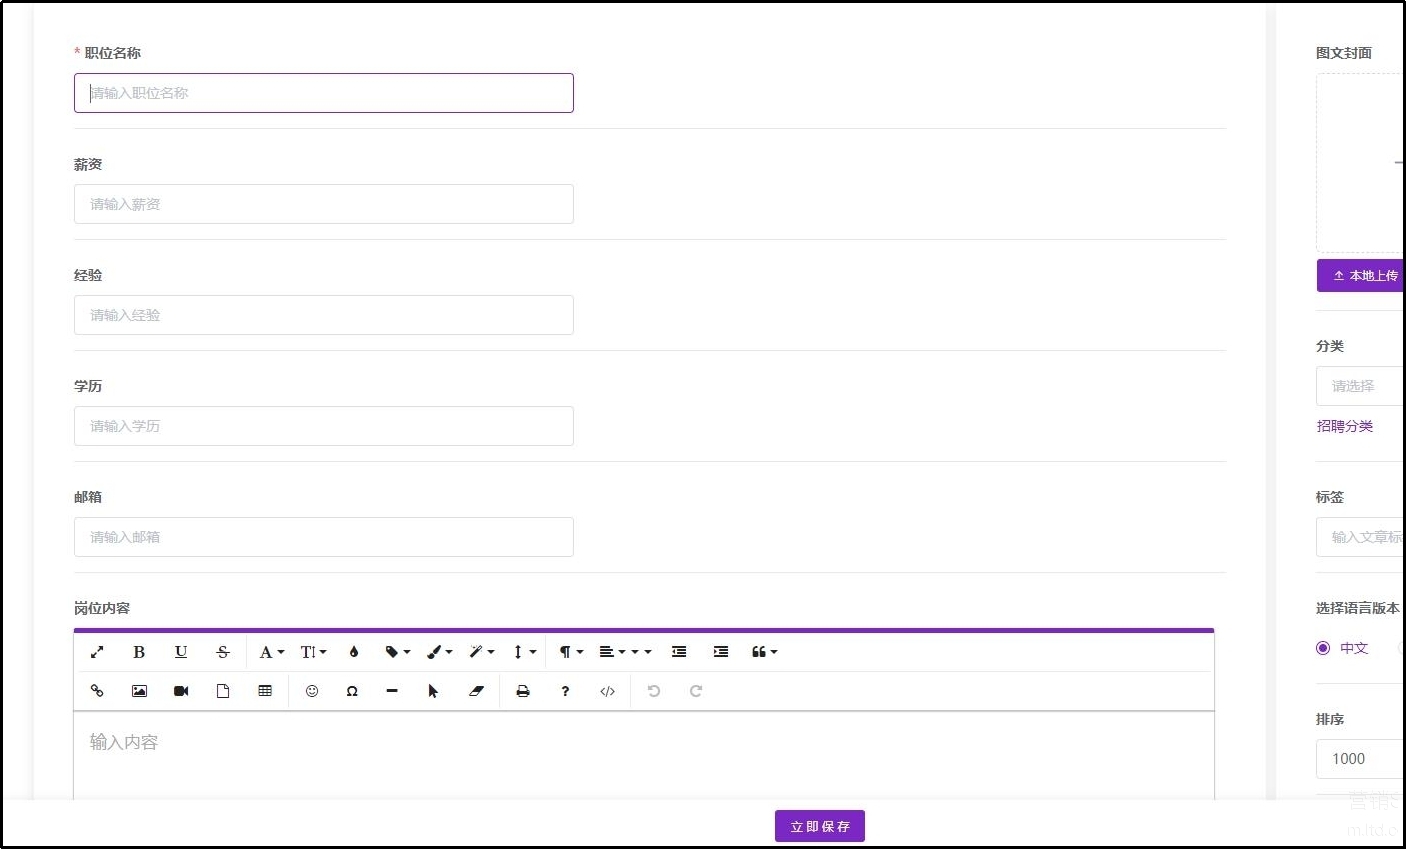The image size is (1408, 849).
Task: Toggle underline formatting in editor
Action: [x=181, y=652]
